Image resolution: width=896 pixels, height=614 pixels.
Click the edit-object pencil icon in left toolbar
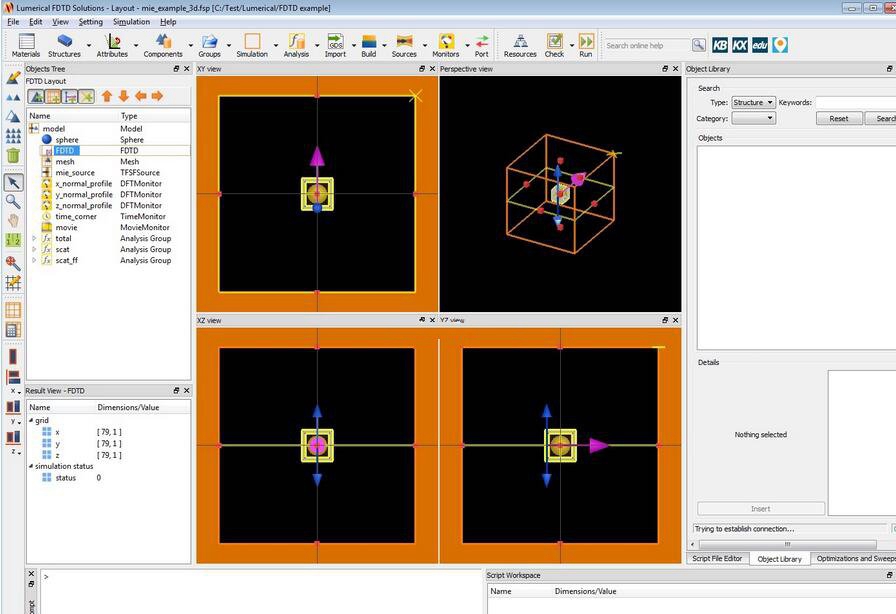click(13, 78)
